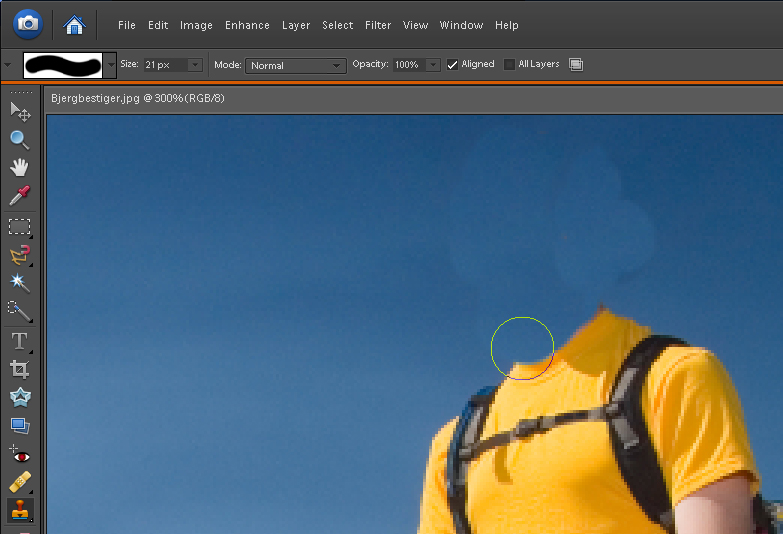
Task: Select the Zoom magnifier tool
Action: click(x=19, y=139)
